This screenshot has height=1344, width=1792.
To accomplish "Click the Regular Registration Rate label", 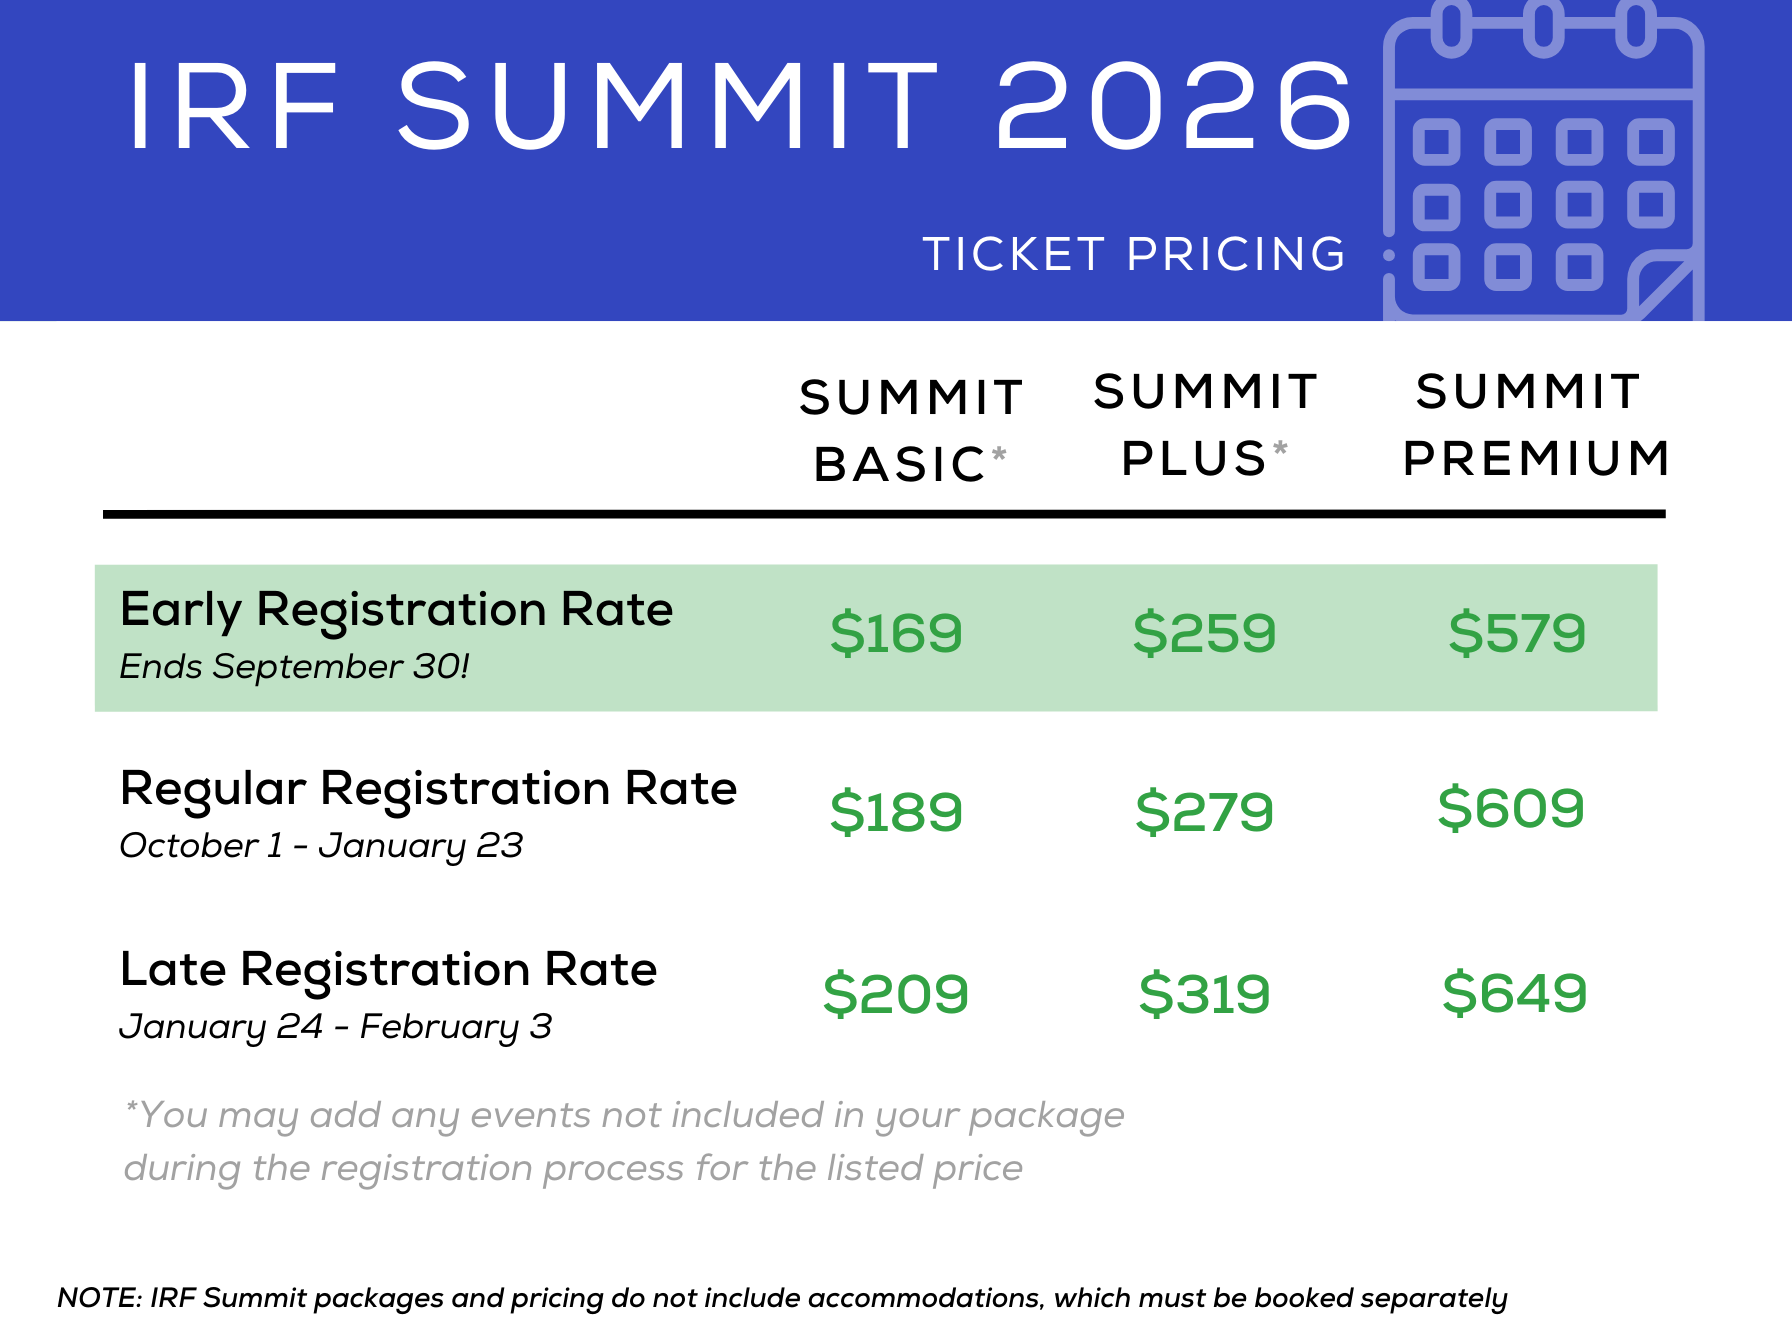I will point(428,789).
